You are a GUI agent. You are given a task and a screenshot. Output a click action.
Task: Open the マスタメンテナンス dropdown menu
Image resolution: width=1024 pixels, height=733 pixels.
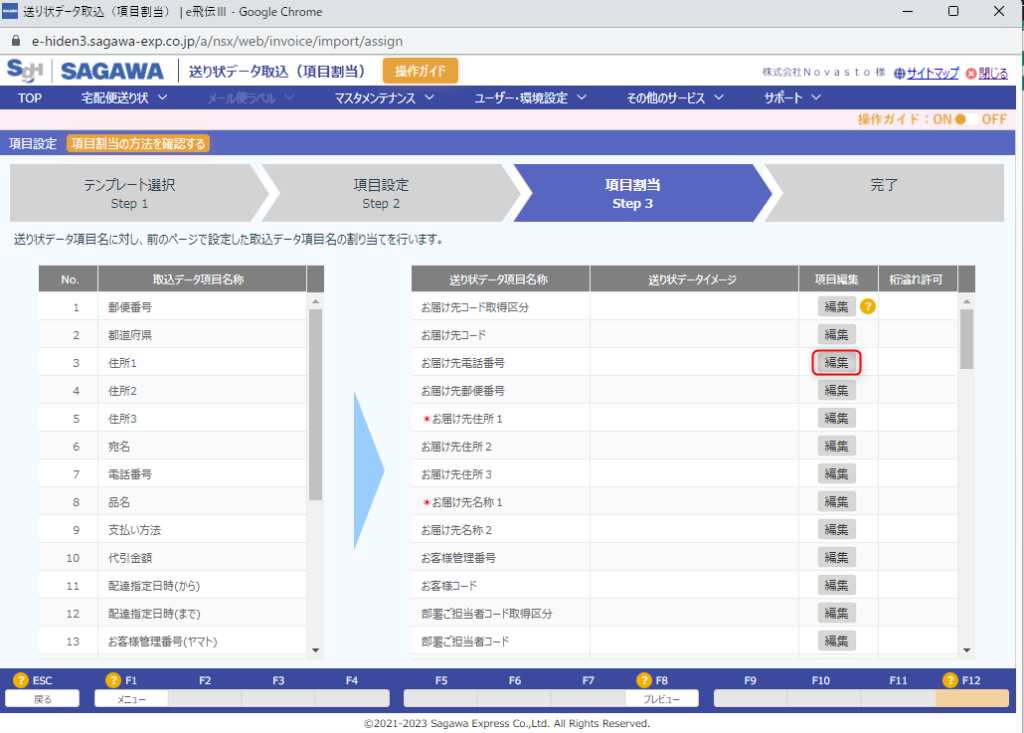[384, 98]
